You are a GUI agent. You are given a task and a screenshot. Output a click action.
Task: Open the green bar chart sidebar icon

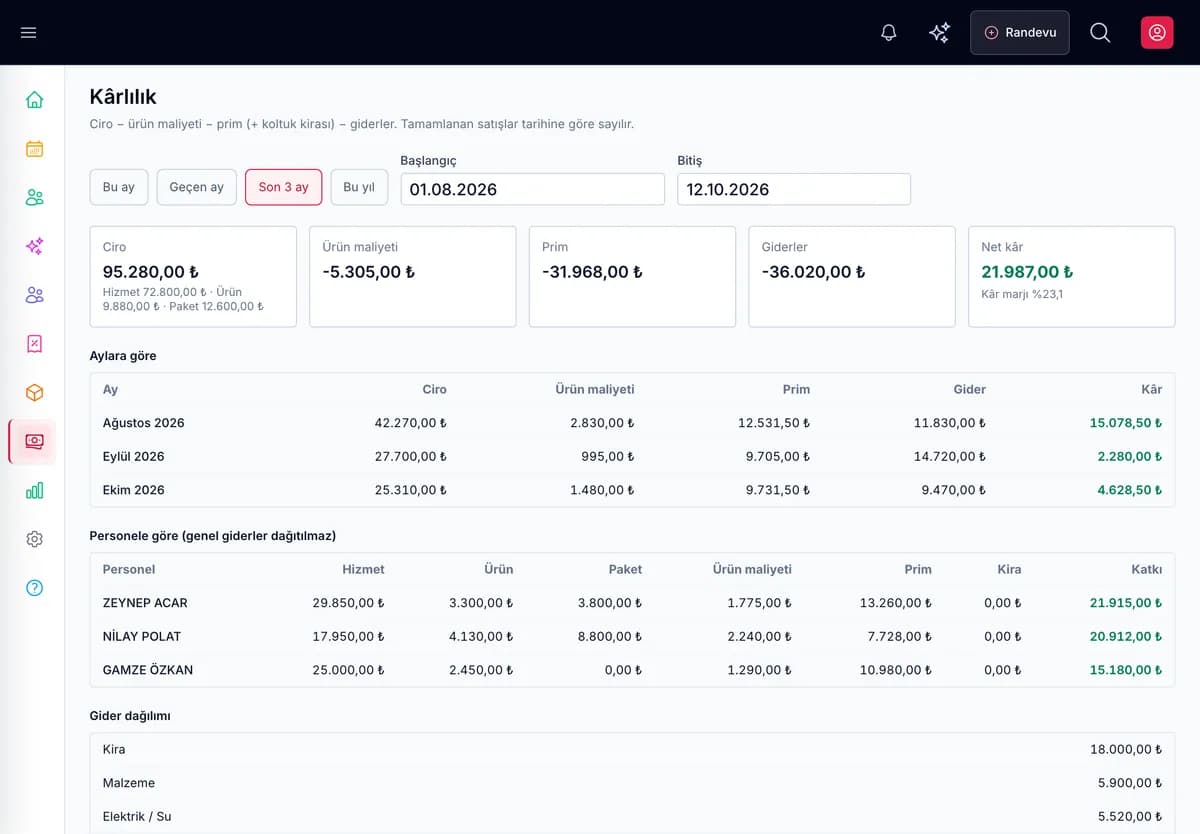[x=34, y=491]
